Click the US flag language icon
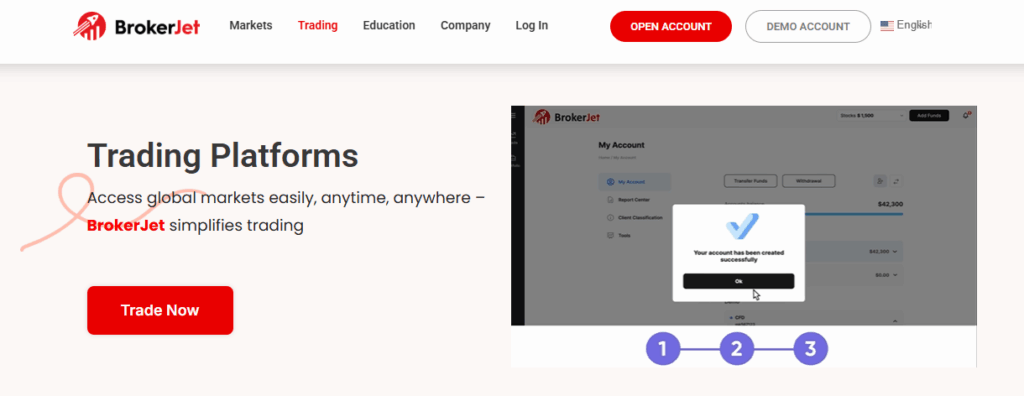Screen dimensions: 1024x396 (887, 25)
